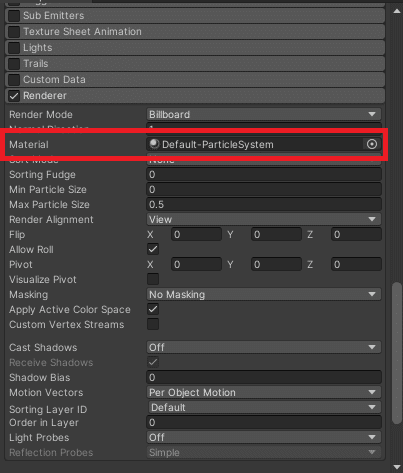Click the Order in Layer field
Image resolution: width=403 pixels, height=473 pixels.
tap(264, 422)
